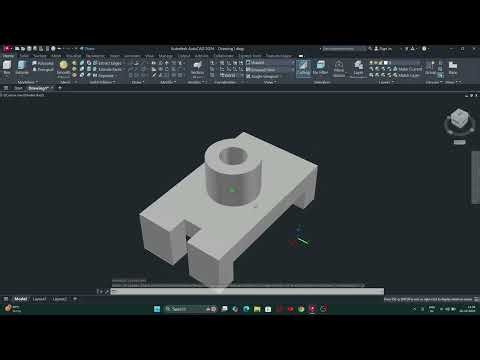Click the Separate solid tool
The width and height of the screenshot is (480, 360).
pos(103,76)
